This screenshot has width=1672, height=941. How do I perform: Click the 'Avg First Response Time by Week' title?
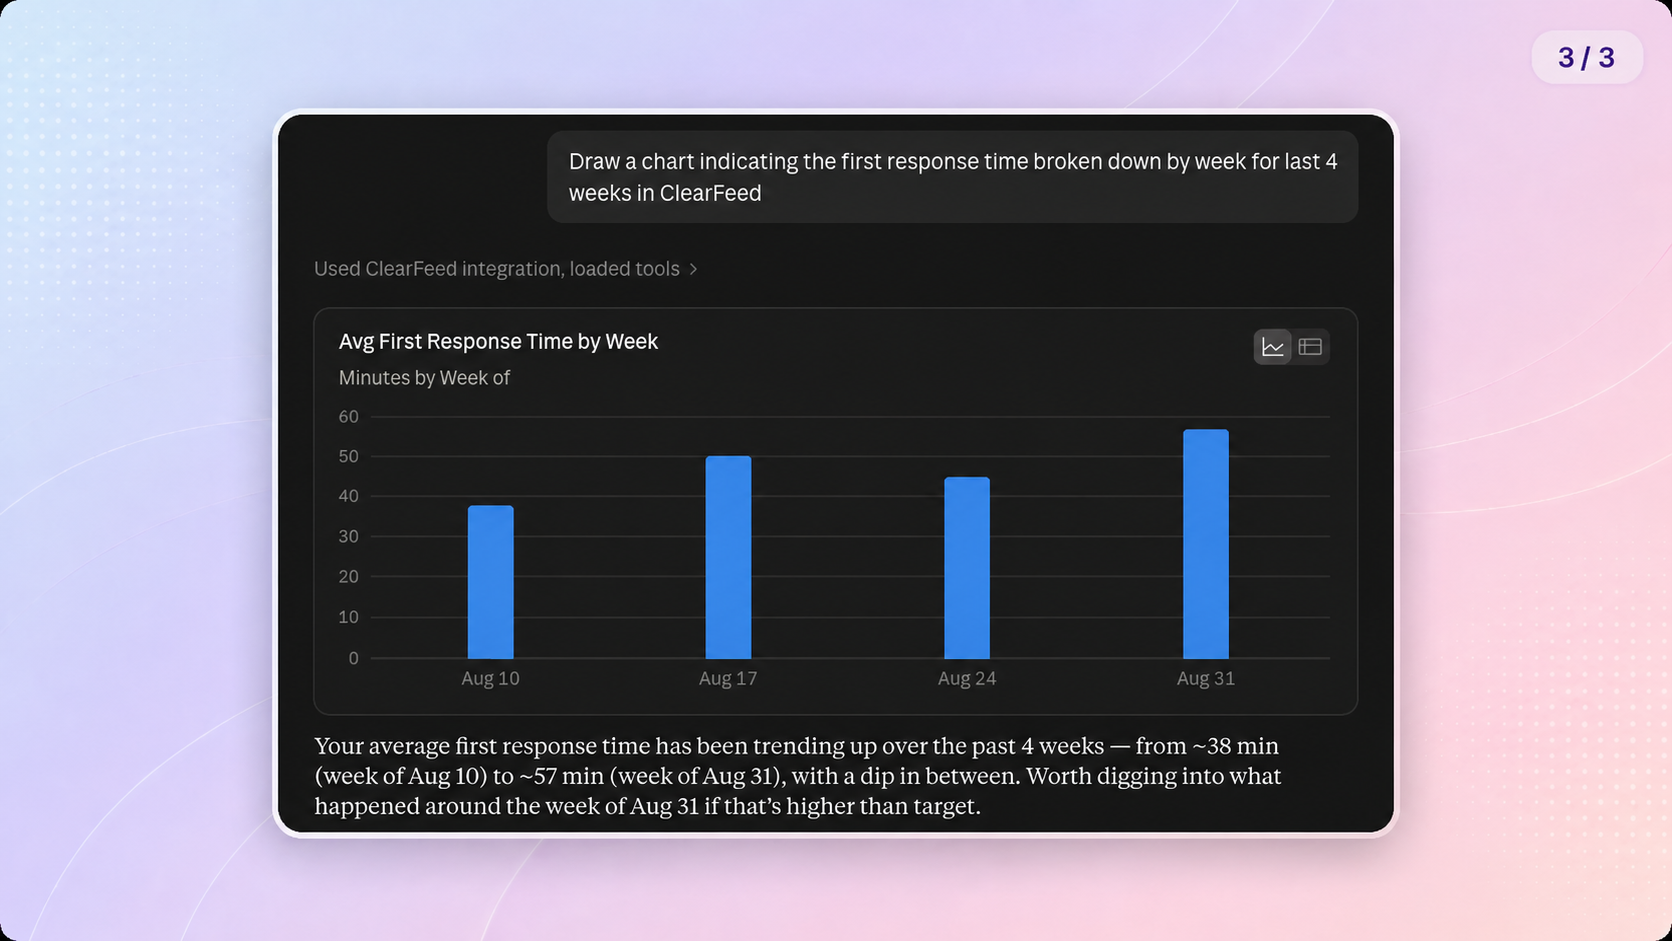click(x=498, y=342)
